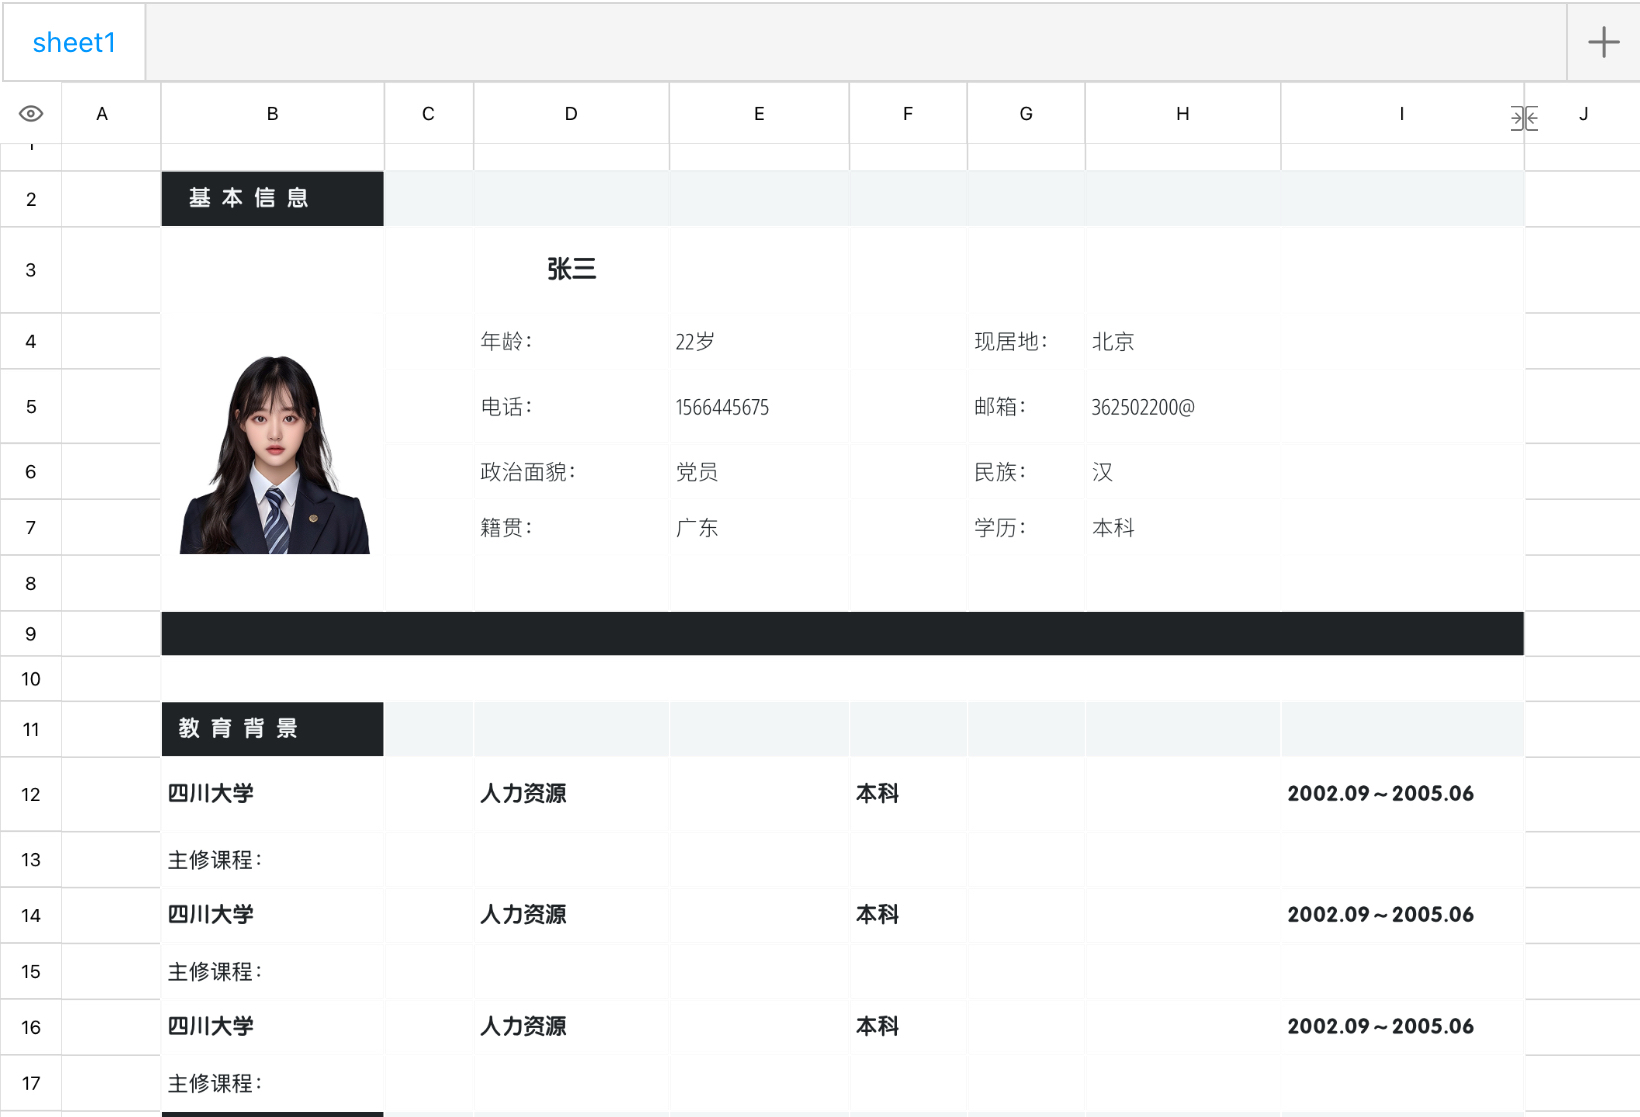Toggle the eye visibility icon in header corner
The height and width of the screenshot is (1117, 1640).
(31, 113)
